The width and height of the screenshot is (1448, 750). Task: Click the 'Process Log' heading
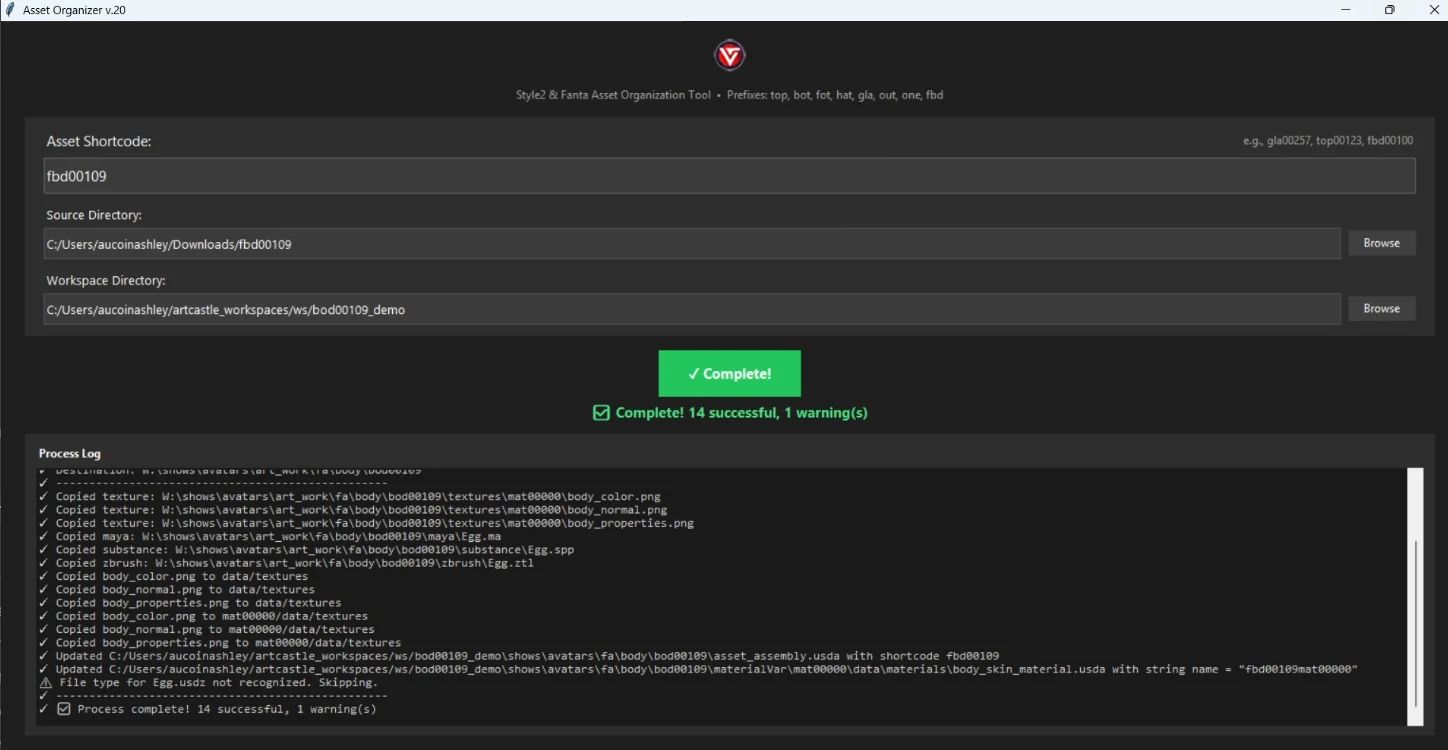pos(70,453)
